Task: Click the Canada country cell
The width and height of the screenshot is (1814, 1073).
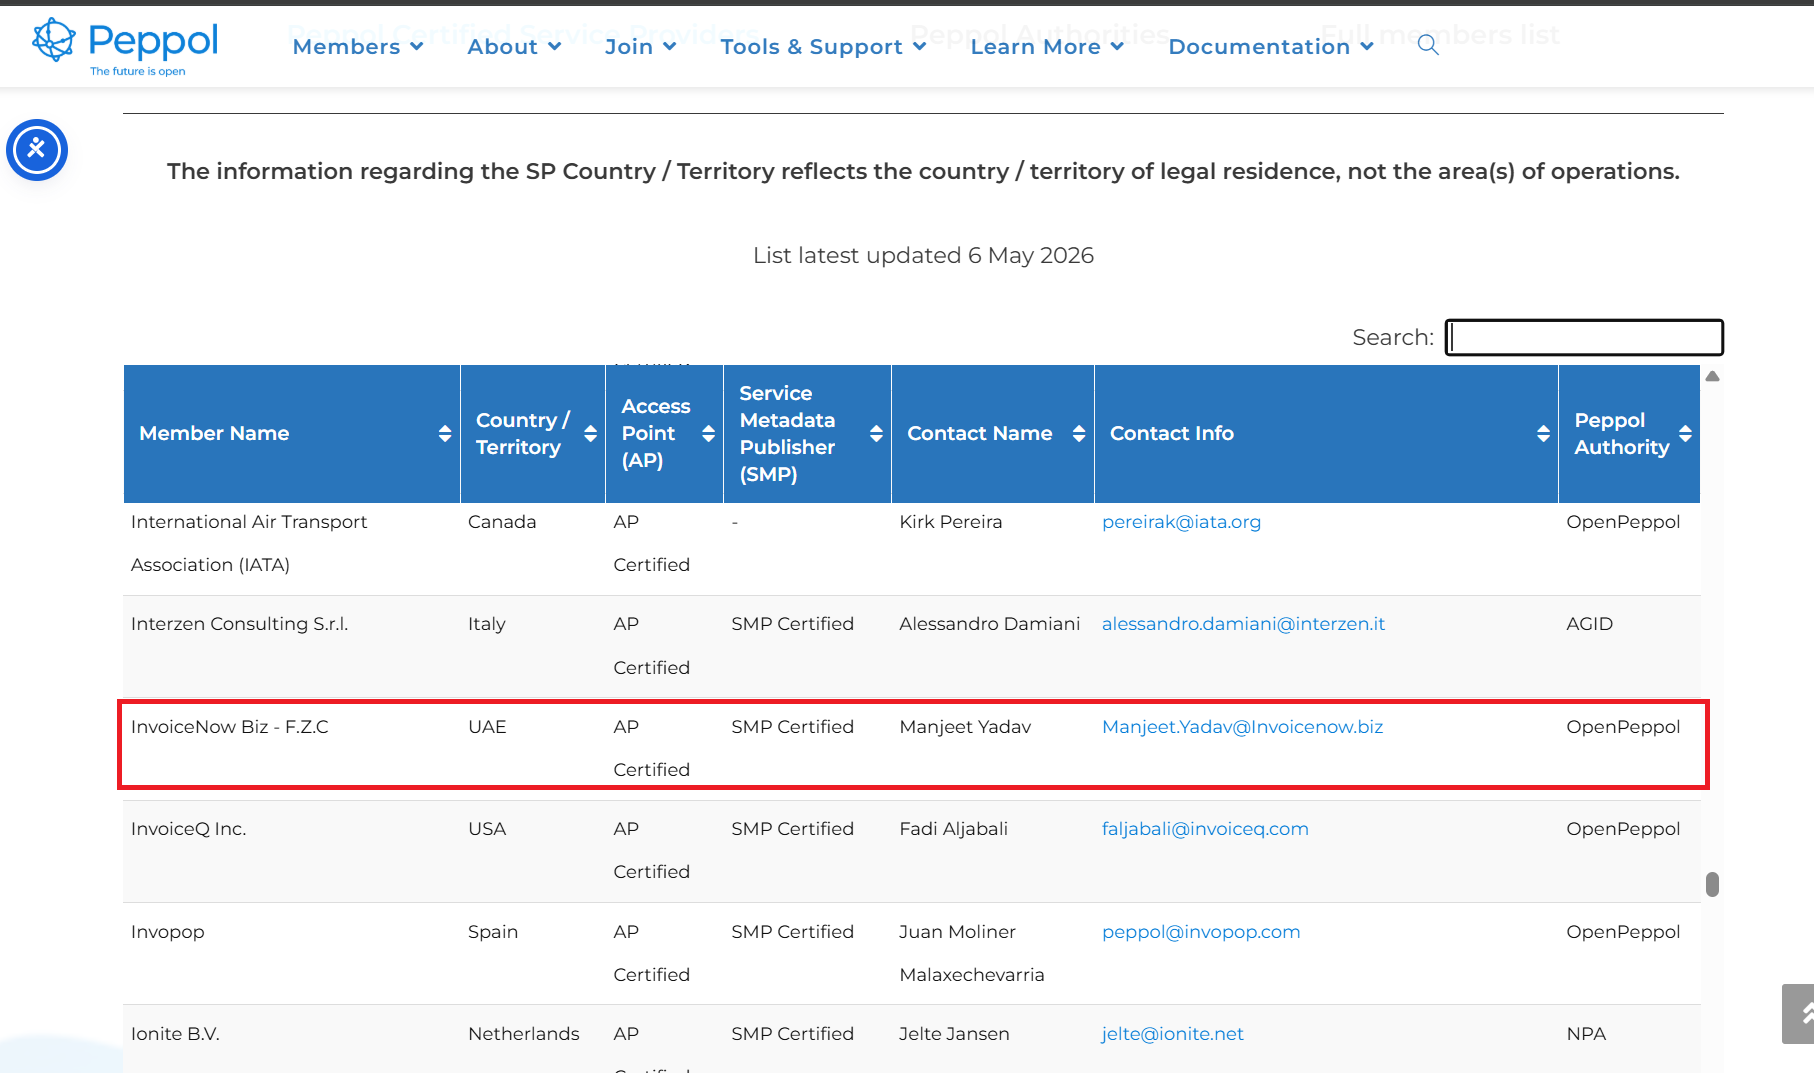Action: point(502,522)
